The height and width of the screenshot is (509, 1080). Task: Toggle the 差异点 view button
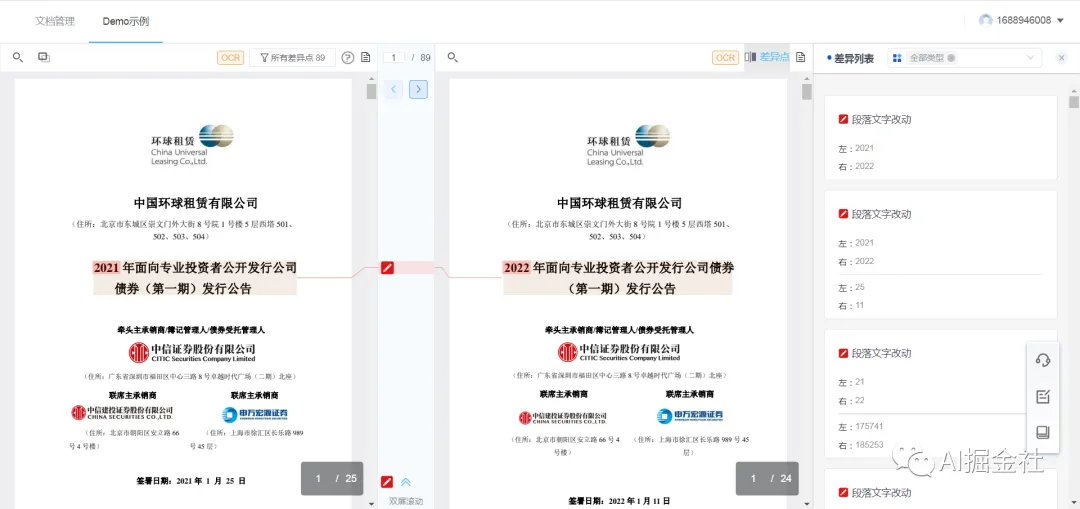(x=767, y=57)
